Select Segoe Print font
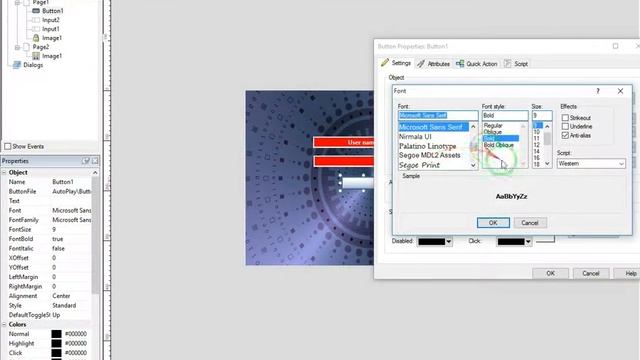The height and width of the screenshot is (360, 640). click(419, 165)
